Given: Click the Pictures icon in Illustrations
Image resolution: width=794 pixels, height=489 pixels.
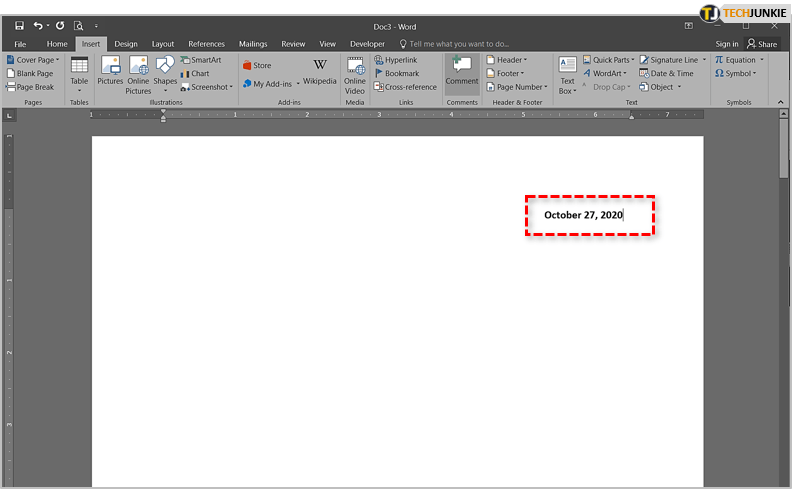Looking at the screenshot, I should coord(110,70).
